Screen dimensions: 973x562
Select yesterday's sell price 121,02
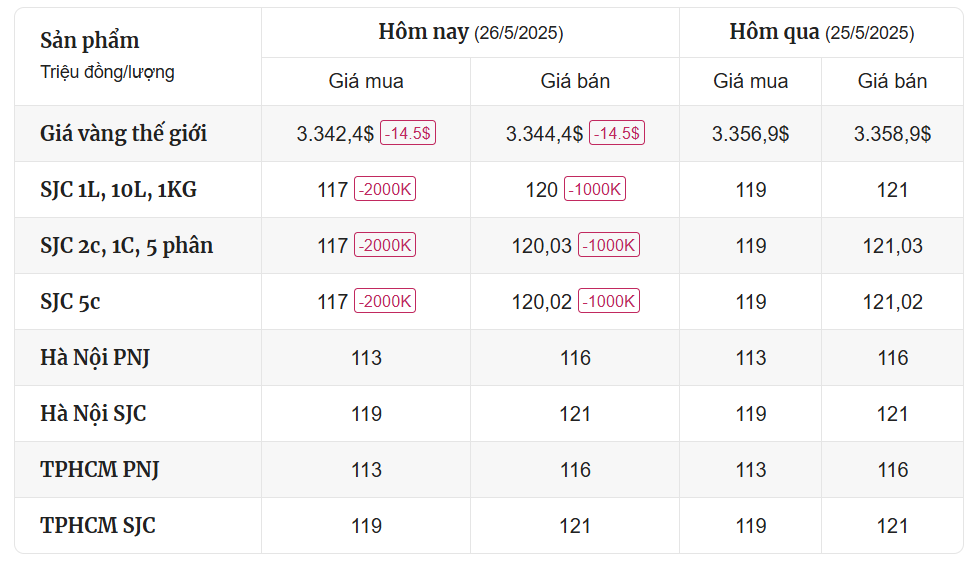892,302
